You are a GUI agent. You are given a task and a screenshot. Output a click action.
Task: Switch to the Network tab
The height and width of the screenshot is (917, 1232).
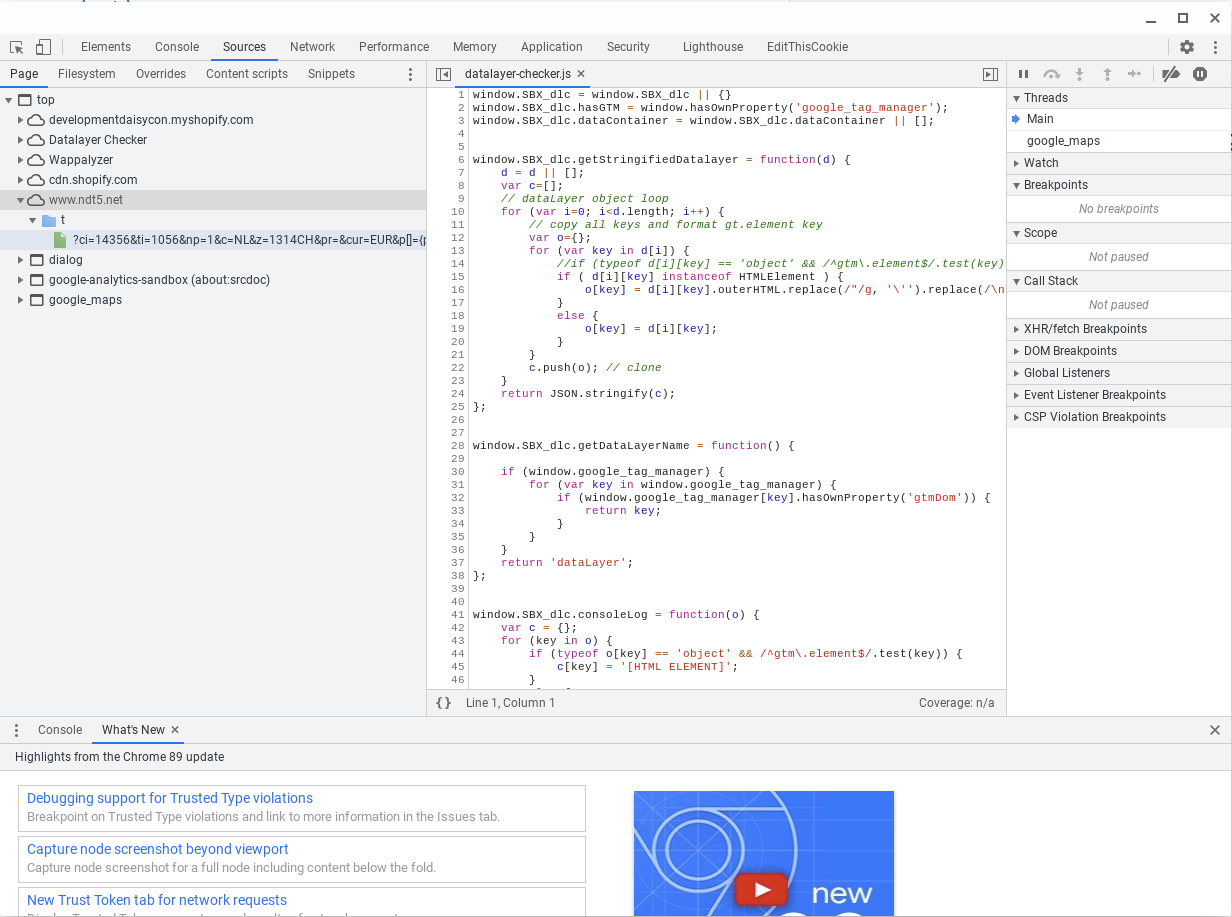tap(312, 47)
